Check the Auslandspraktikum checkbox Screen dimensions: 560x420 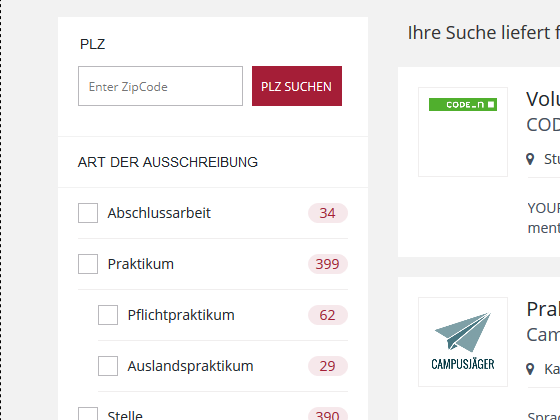click(108, 366)
